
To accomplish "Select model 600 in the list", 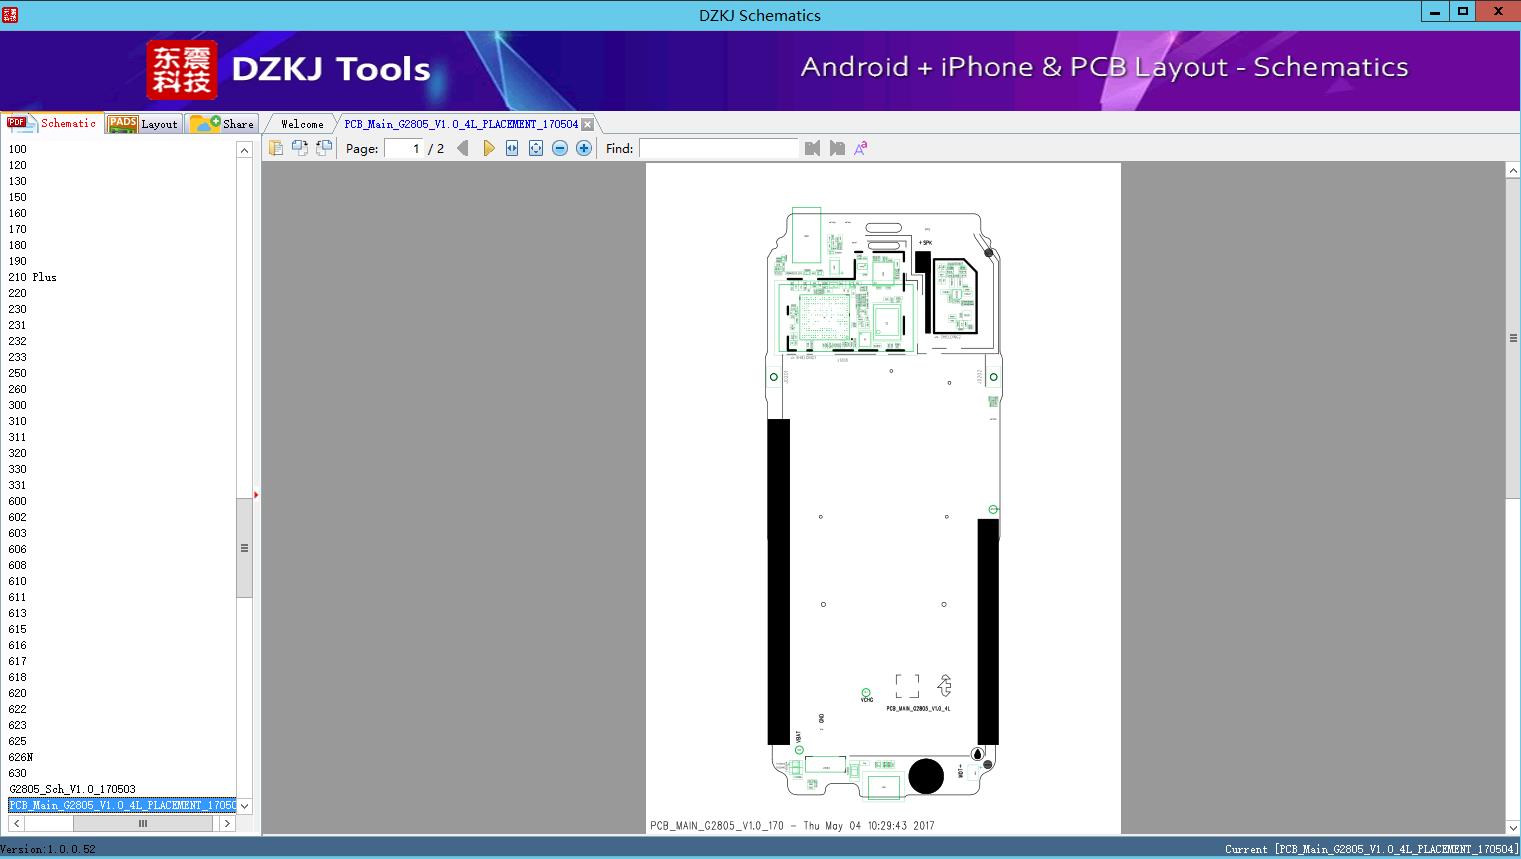I will pos(18,501).
